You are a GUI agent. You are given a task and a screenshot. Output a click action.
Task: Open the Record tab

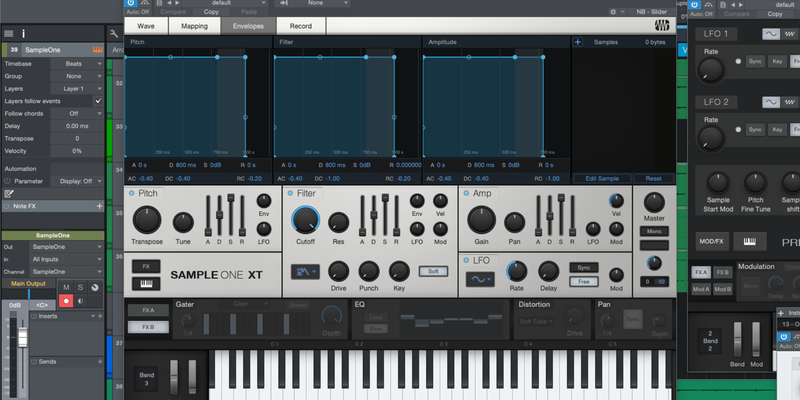pyautogui.click(x=300, y=25)
